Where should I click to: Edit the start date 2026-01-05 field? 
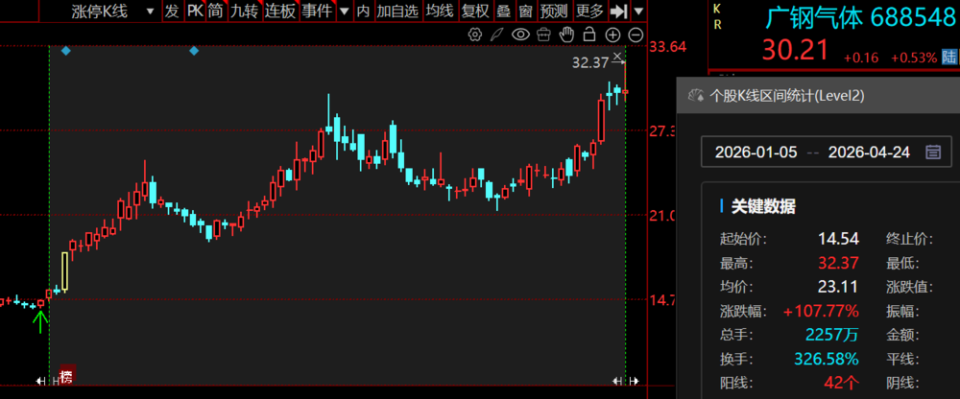pyautogui.click(x=756, y=152)
